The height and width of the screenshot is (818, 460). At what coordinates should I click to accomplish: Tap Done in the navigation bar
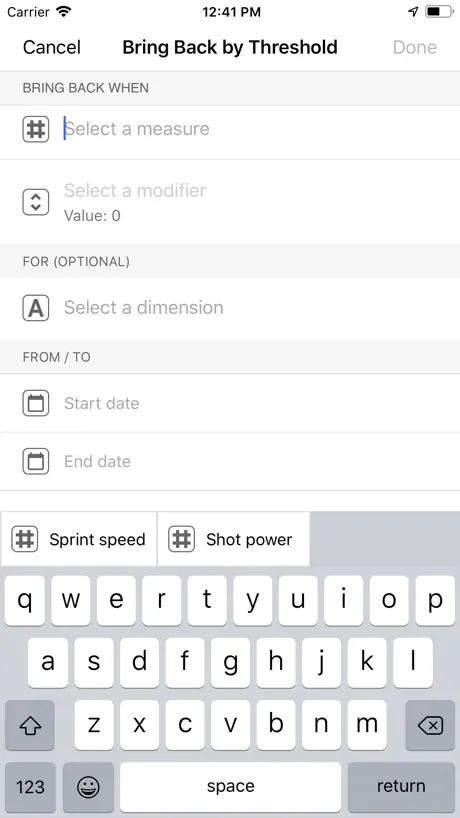point(415,47)
